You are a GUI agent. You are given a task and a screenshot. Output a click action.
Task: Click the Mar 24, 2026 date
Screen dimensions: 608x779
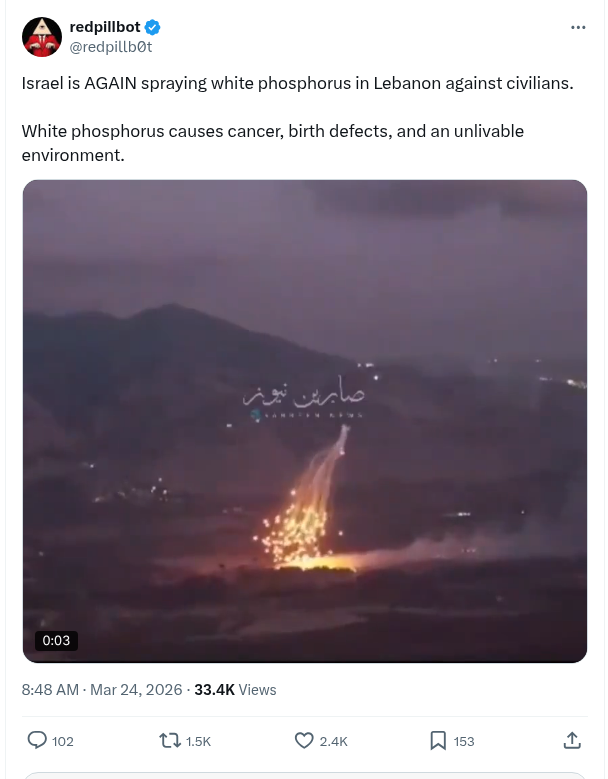pyautogui.click(x=136, y=690)
